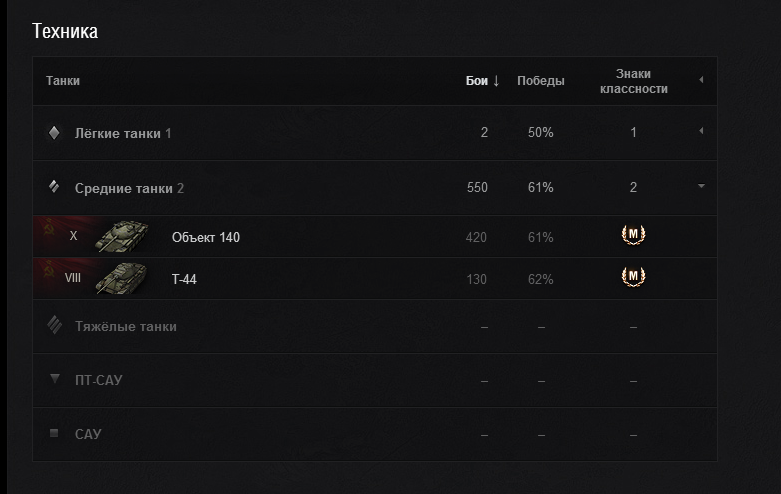781x494 pixels.
Task: Sort table by Победы column
Action: (540, 81)
